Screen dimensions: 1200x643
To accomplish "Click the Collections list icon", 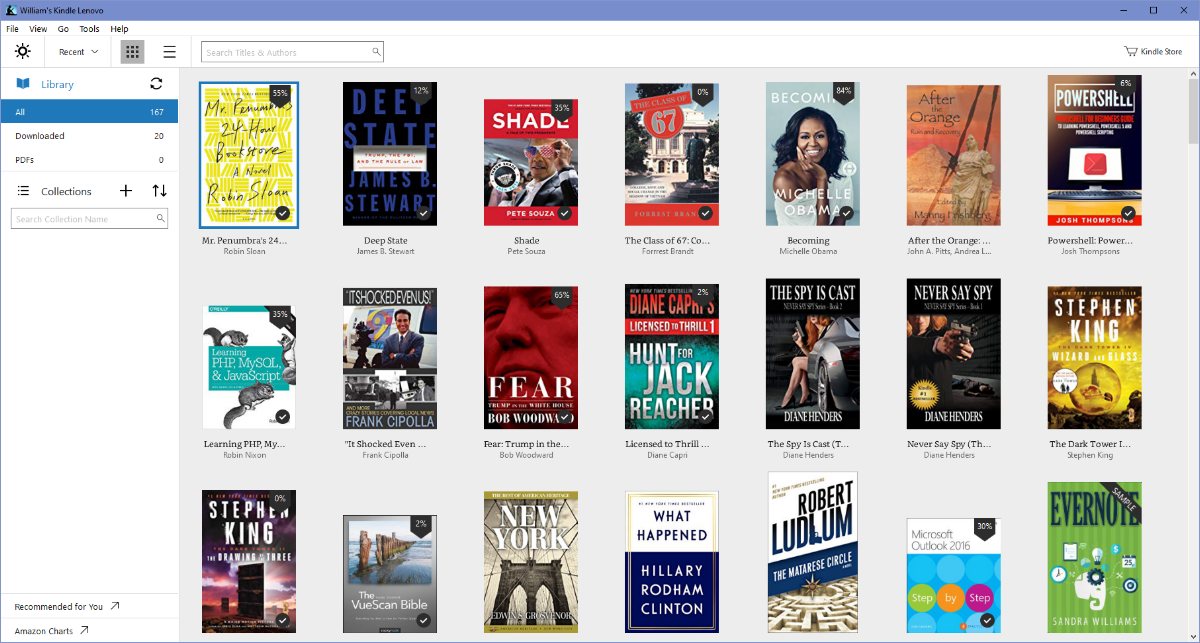I will coord(23,191).
